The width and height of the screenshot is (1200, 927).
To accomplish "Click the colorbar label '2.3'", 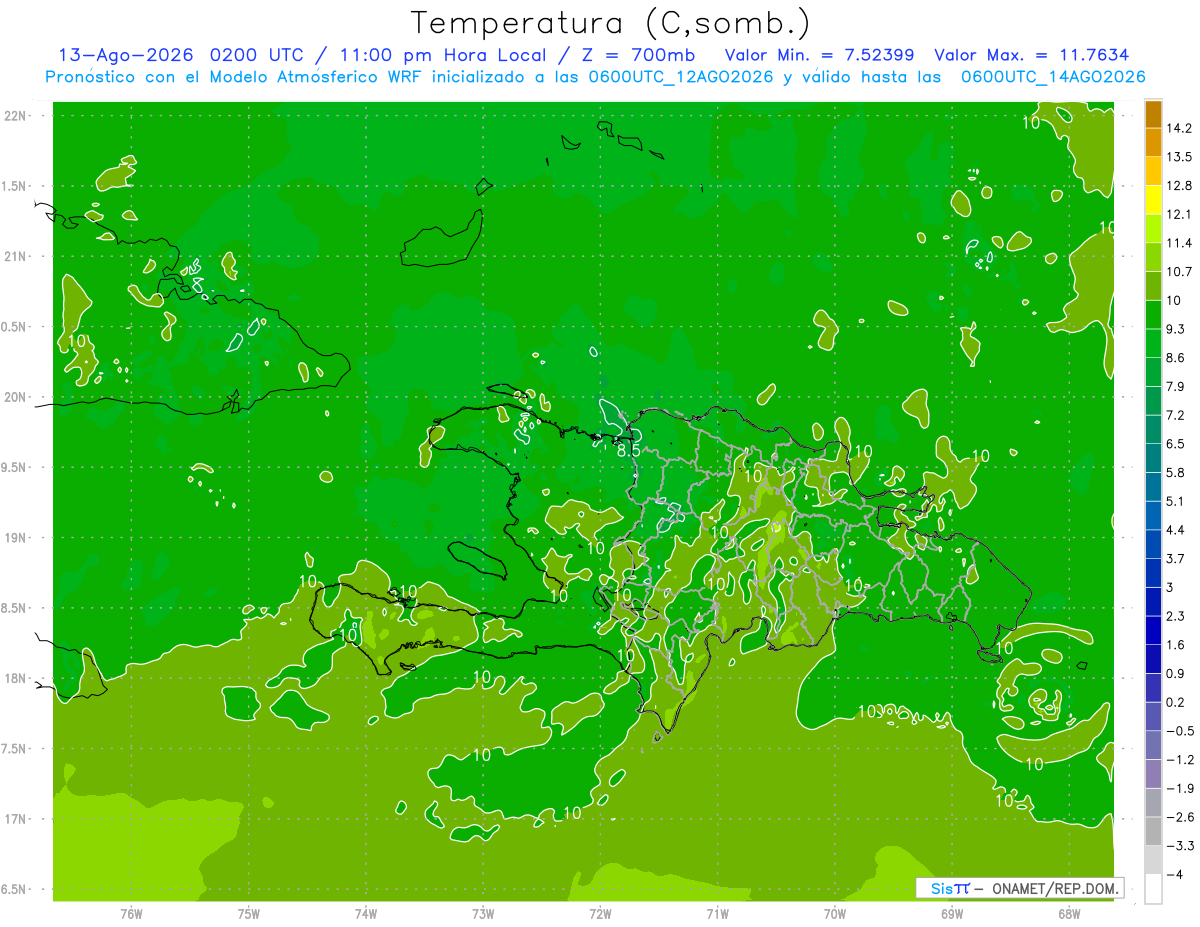I will click(x=1176, y=616).
